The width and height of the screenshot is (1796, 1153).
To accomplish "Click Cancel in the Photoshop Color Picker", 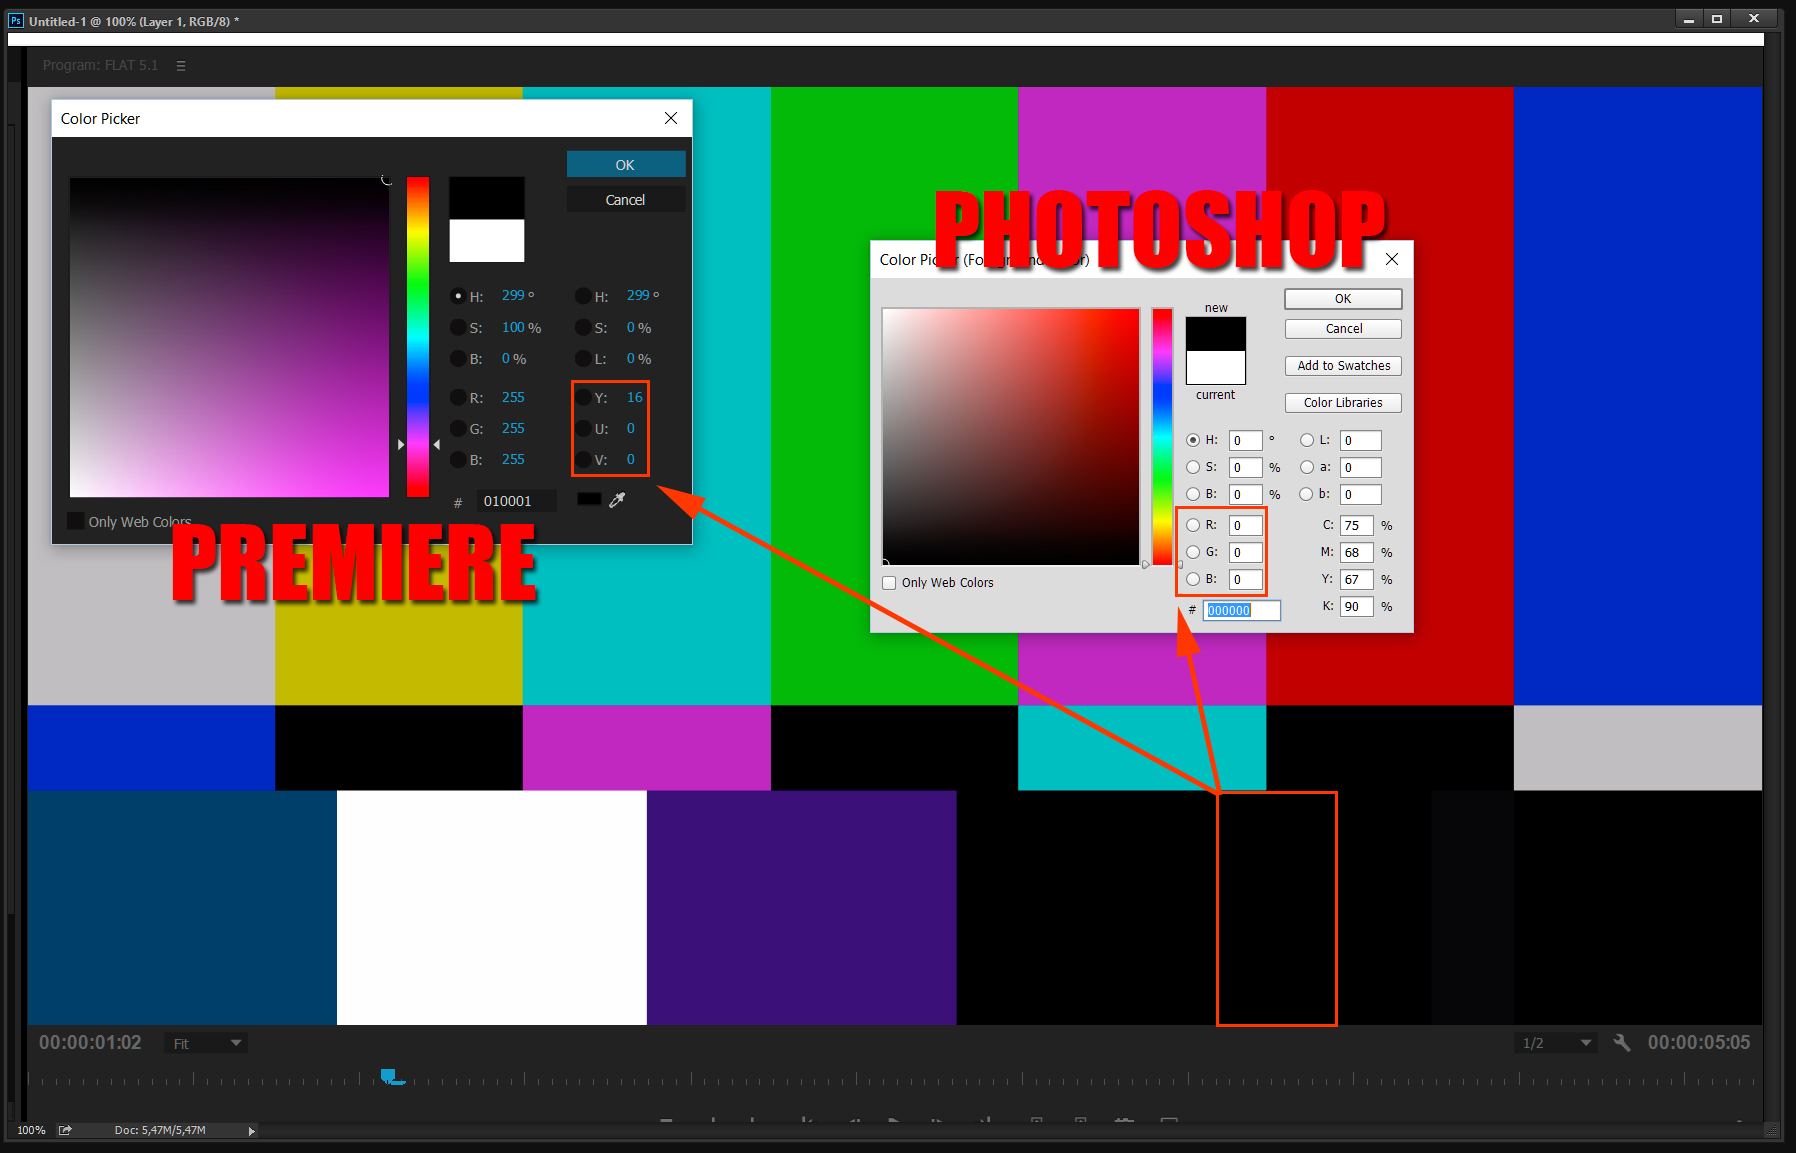I will pos(1343,329).
